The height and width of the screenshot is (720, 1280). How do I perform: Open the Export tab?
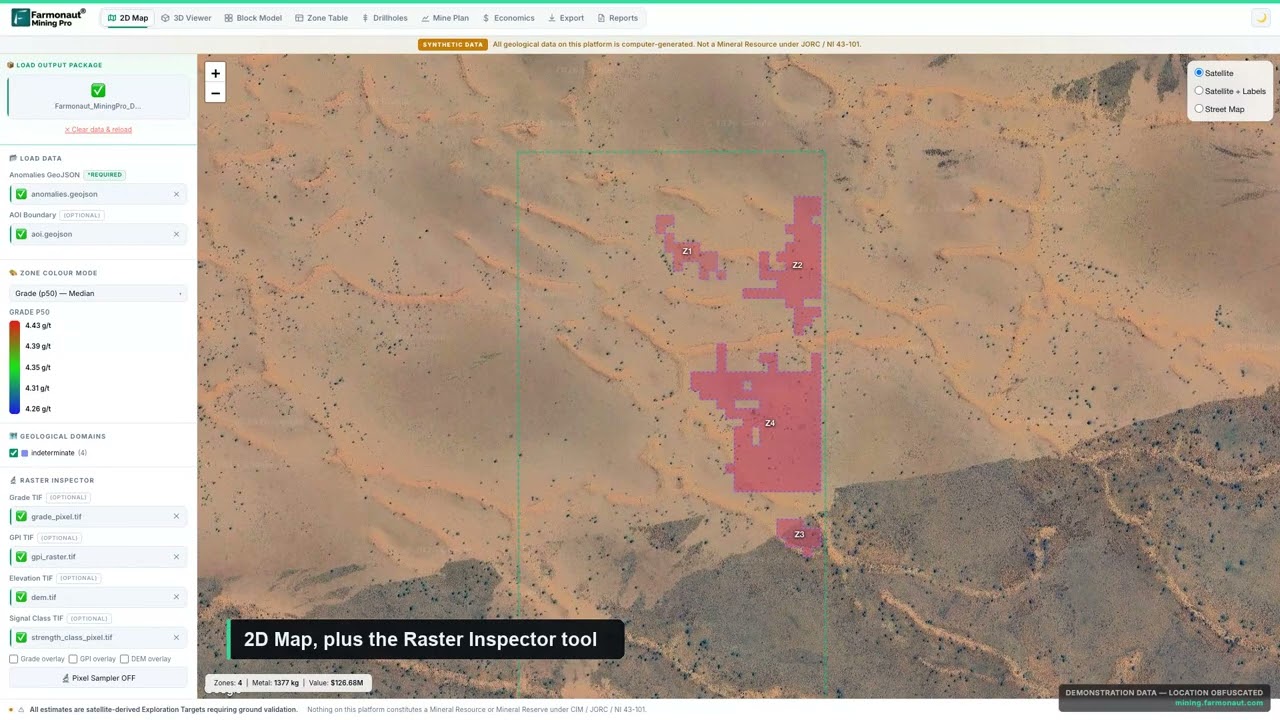566,18
